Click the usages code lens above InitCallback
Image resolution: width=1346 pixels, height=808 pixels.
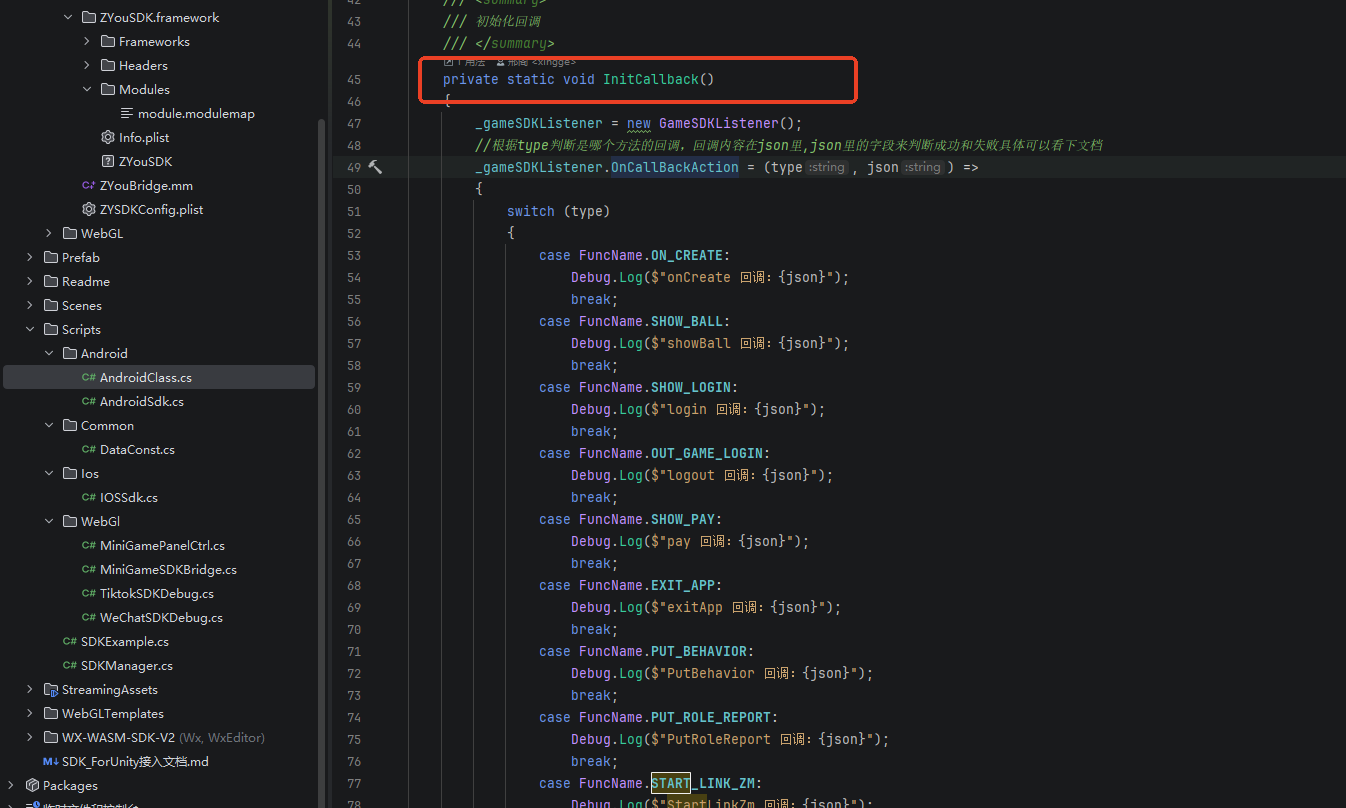pos(465,62)
